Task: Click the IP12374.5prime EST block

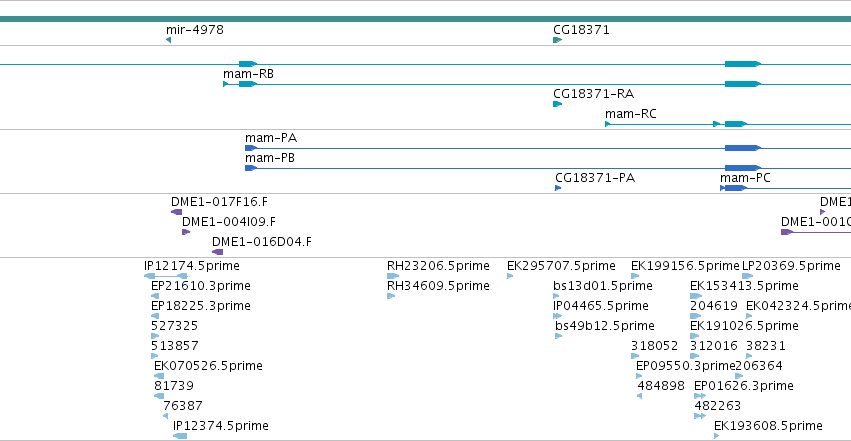Action: pyautogui.click(x=180, y=436)
